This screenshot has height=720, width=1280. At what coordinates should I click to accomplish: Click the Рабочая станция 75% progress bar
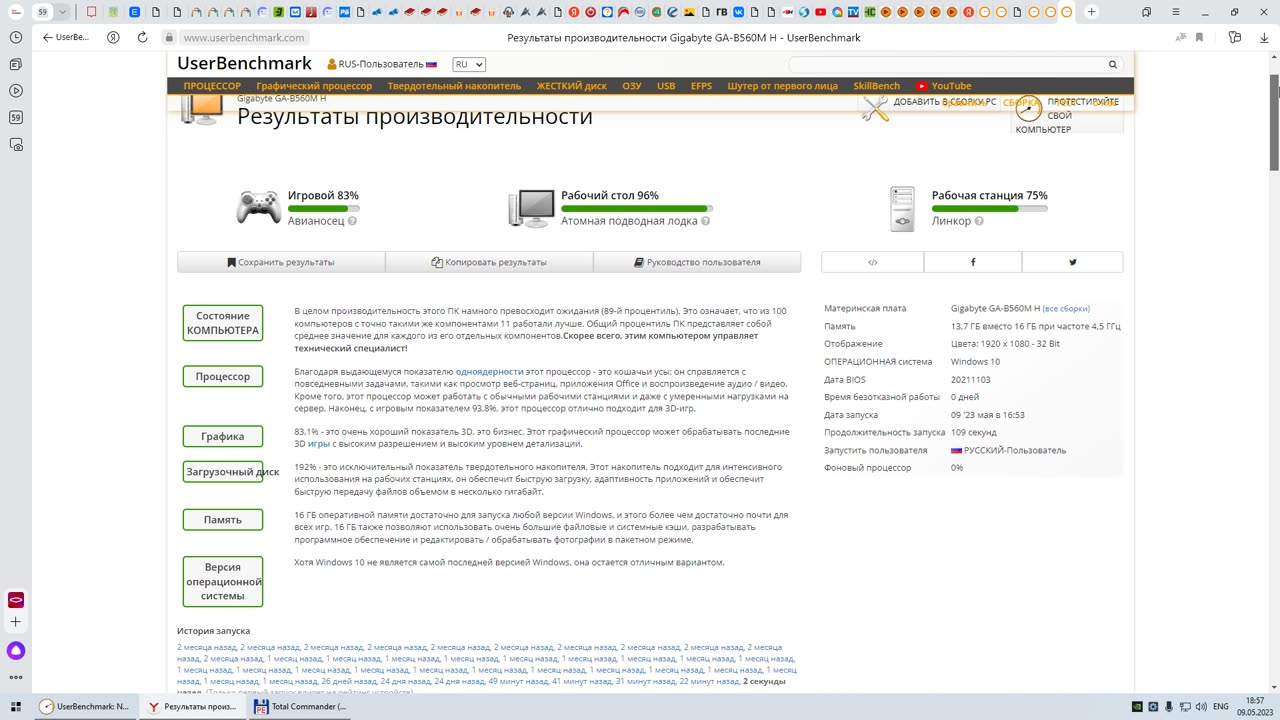(x=990, y=208)
